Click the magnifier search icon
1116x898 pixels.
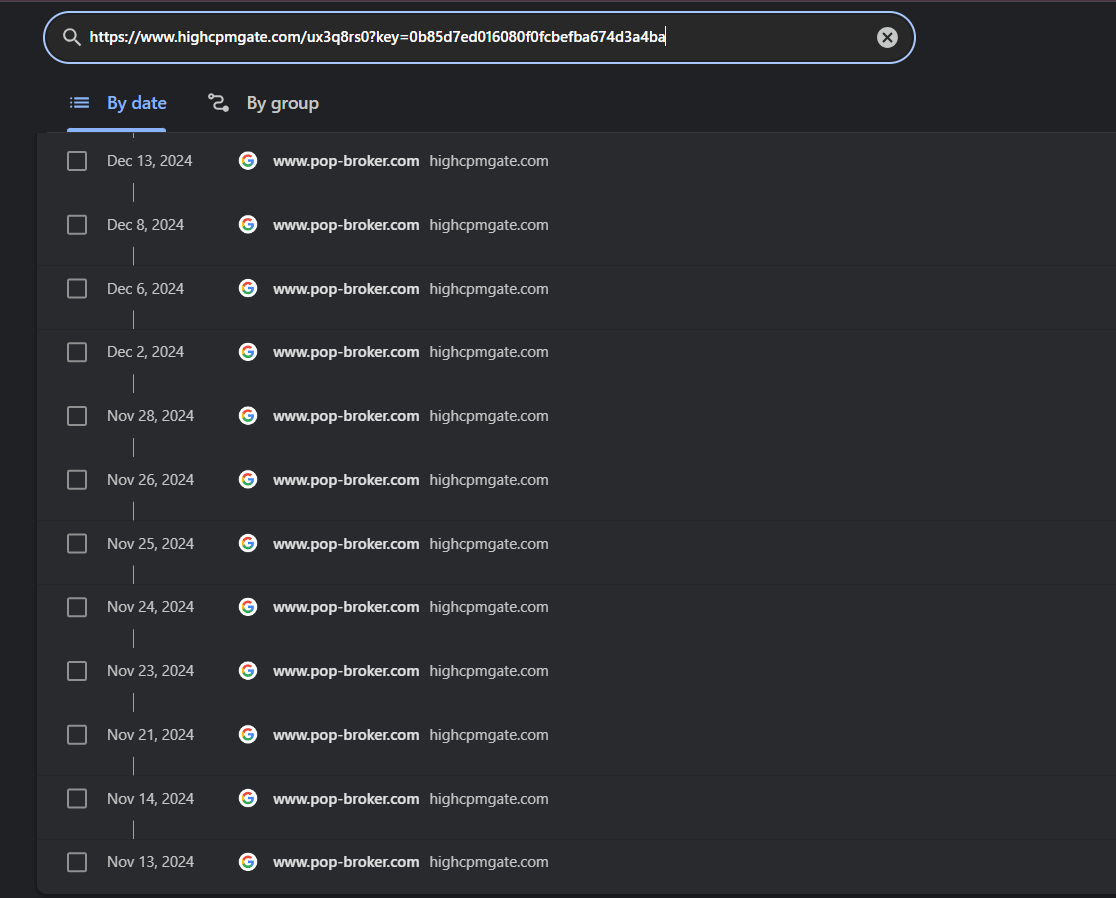(71, 37)
